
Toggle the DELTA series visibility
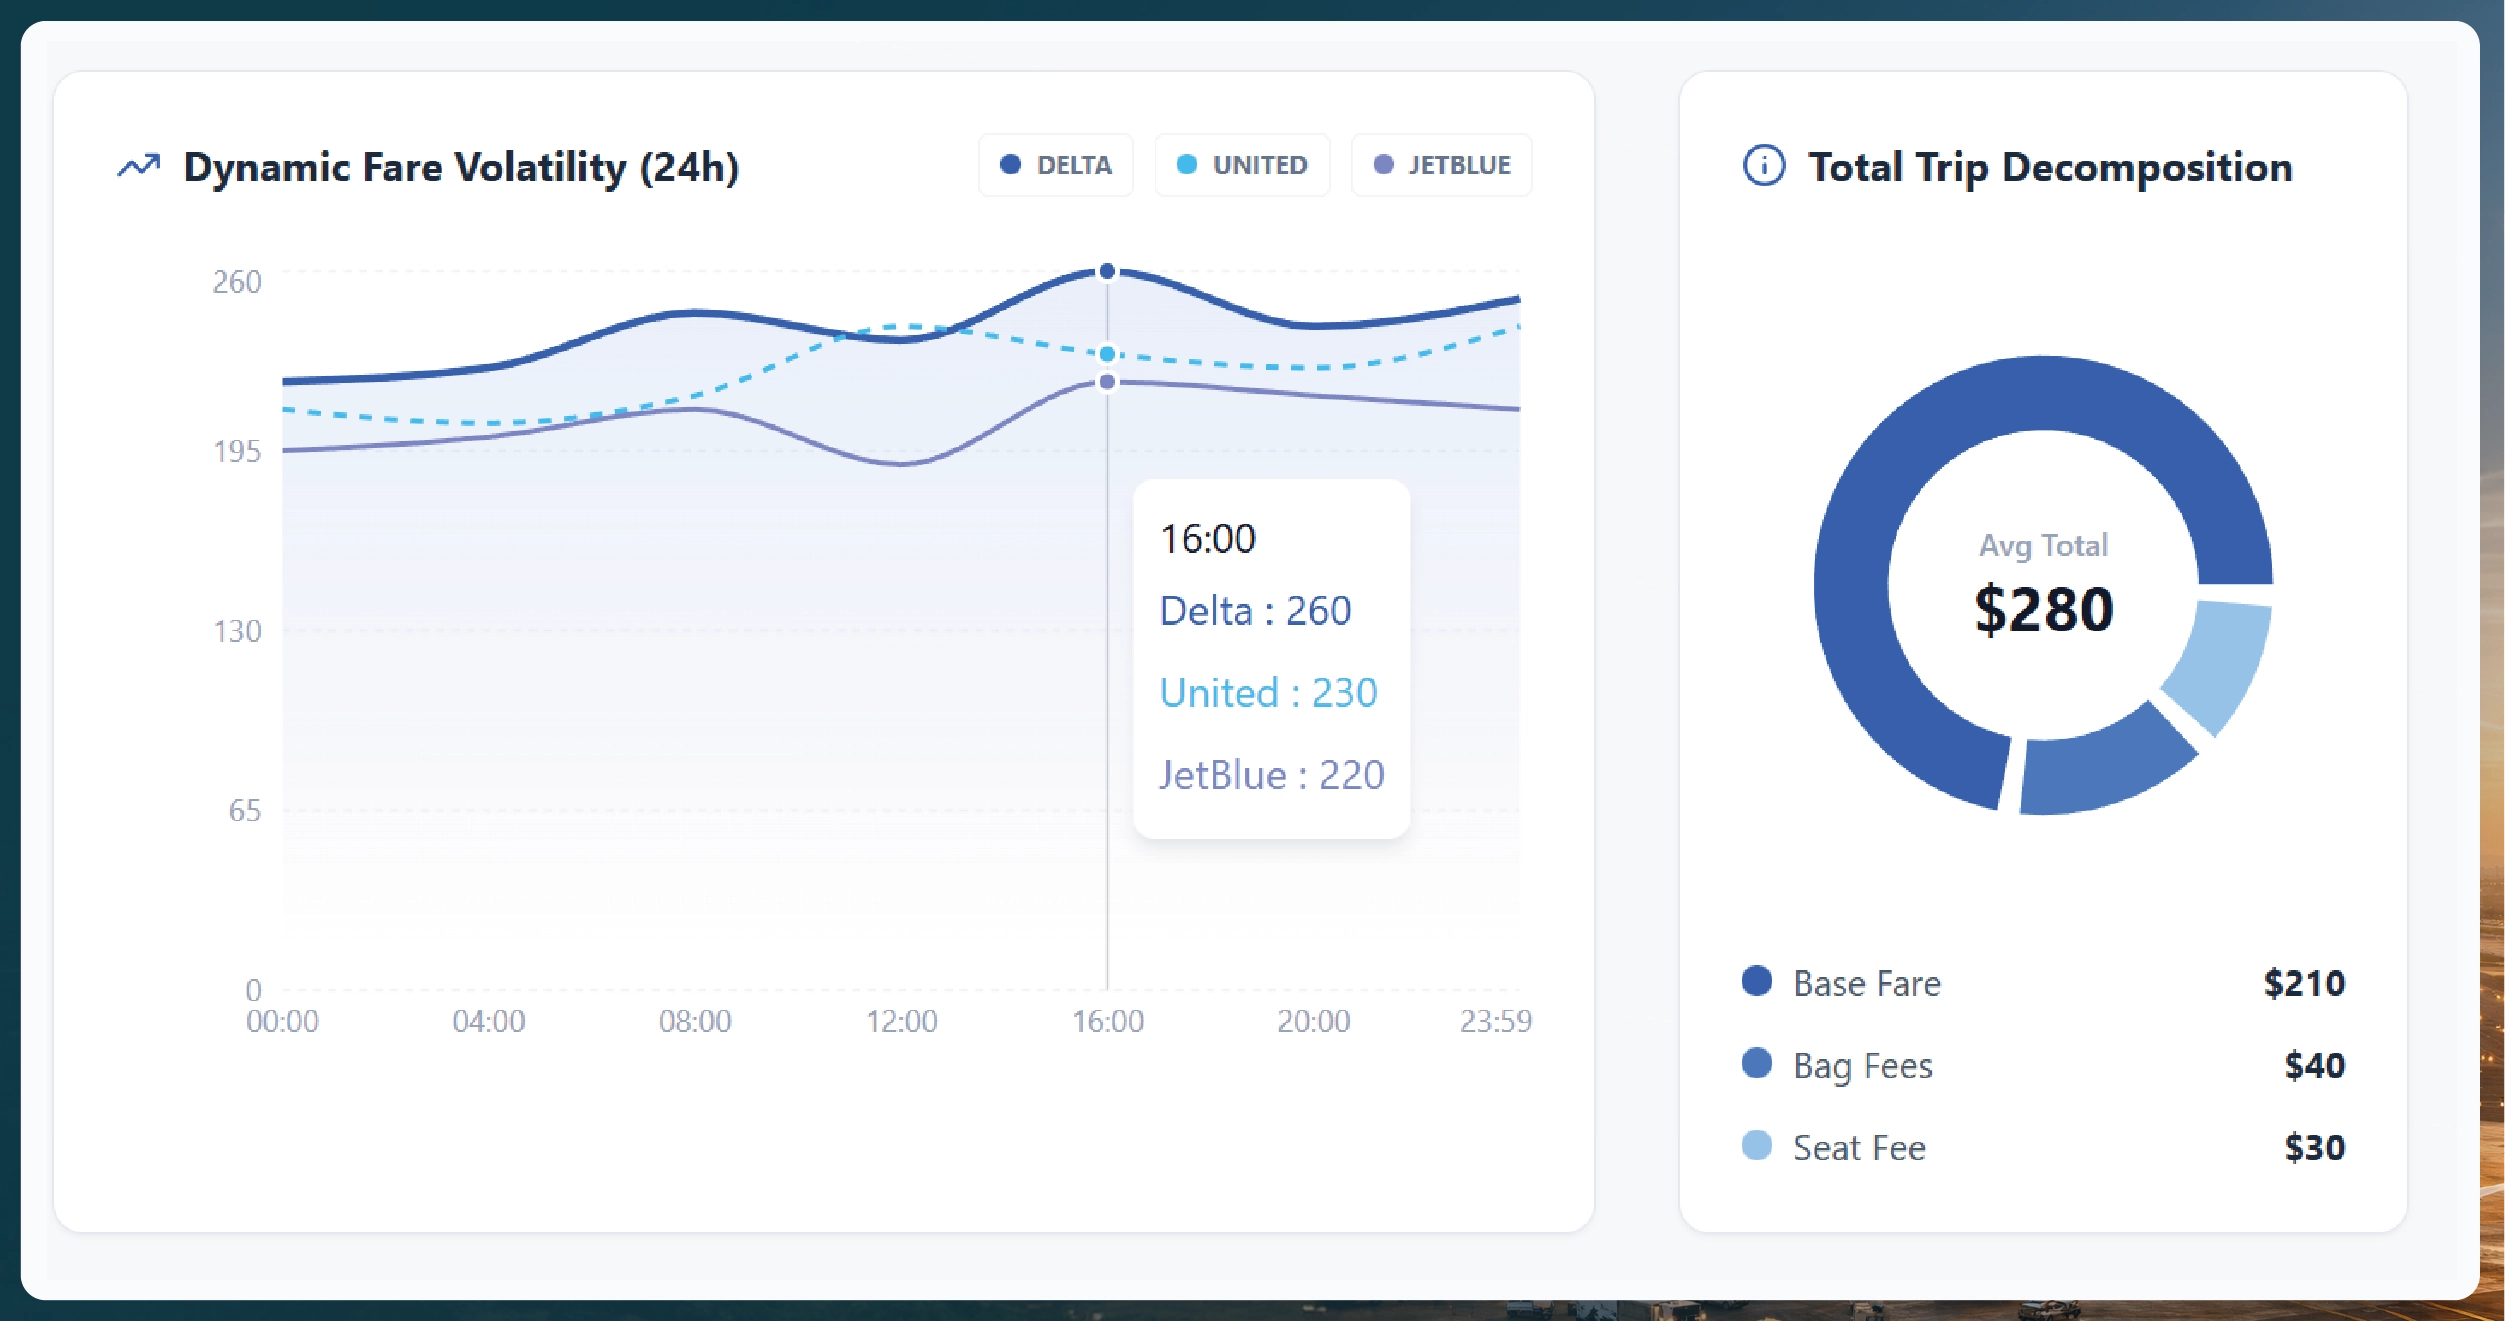(1056, 165)
